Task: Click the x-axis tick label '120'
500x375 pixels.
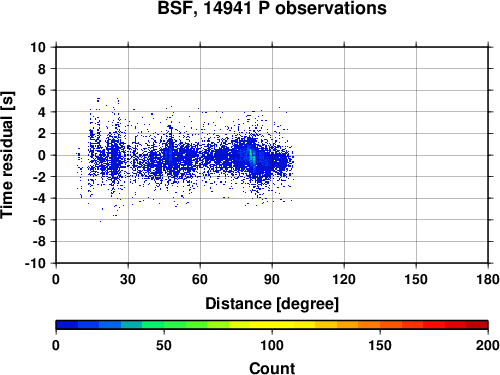Action: [x=344, y=279]
